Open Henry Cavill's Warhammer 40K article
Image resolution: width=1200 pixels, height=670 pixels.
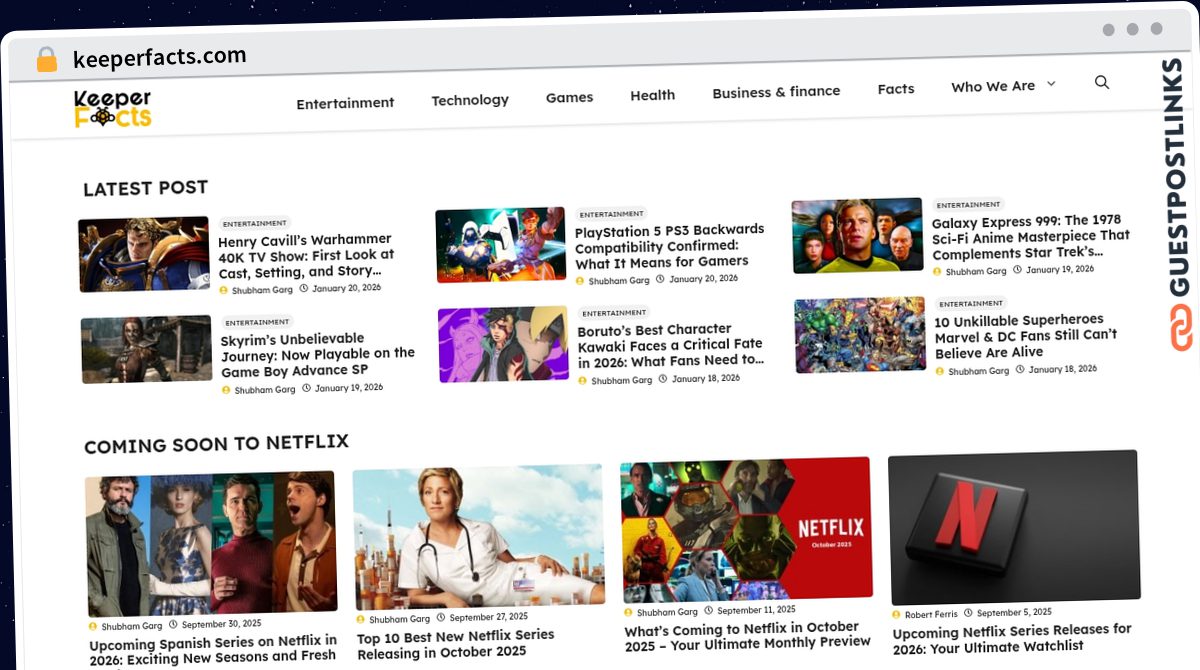(306, 256)
